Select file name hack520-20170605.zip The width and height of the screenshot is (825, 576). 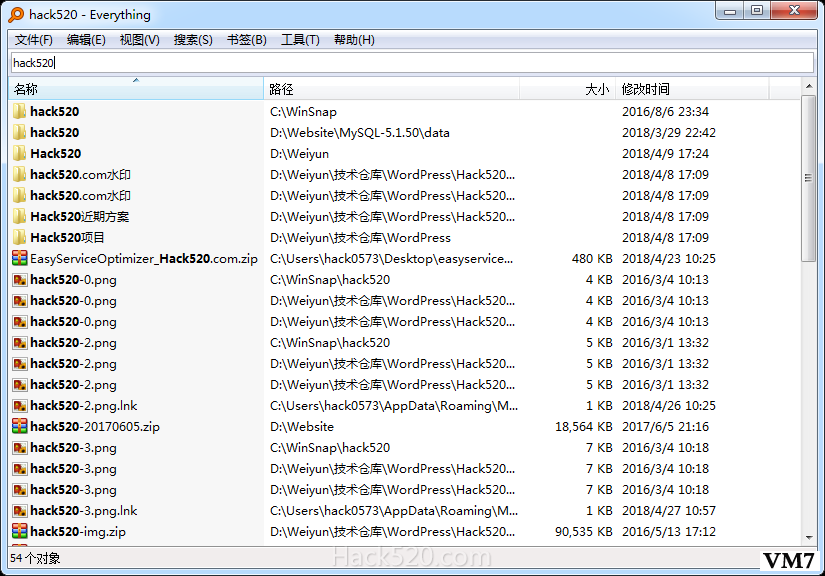point(95,427)
